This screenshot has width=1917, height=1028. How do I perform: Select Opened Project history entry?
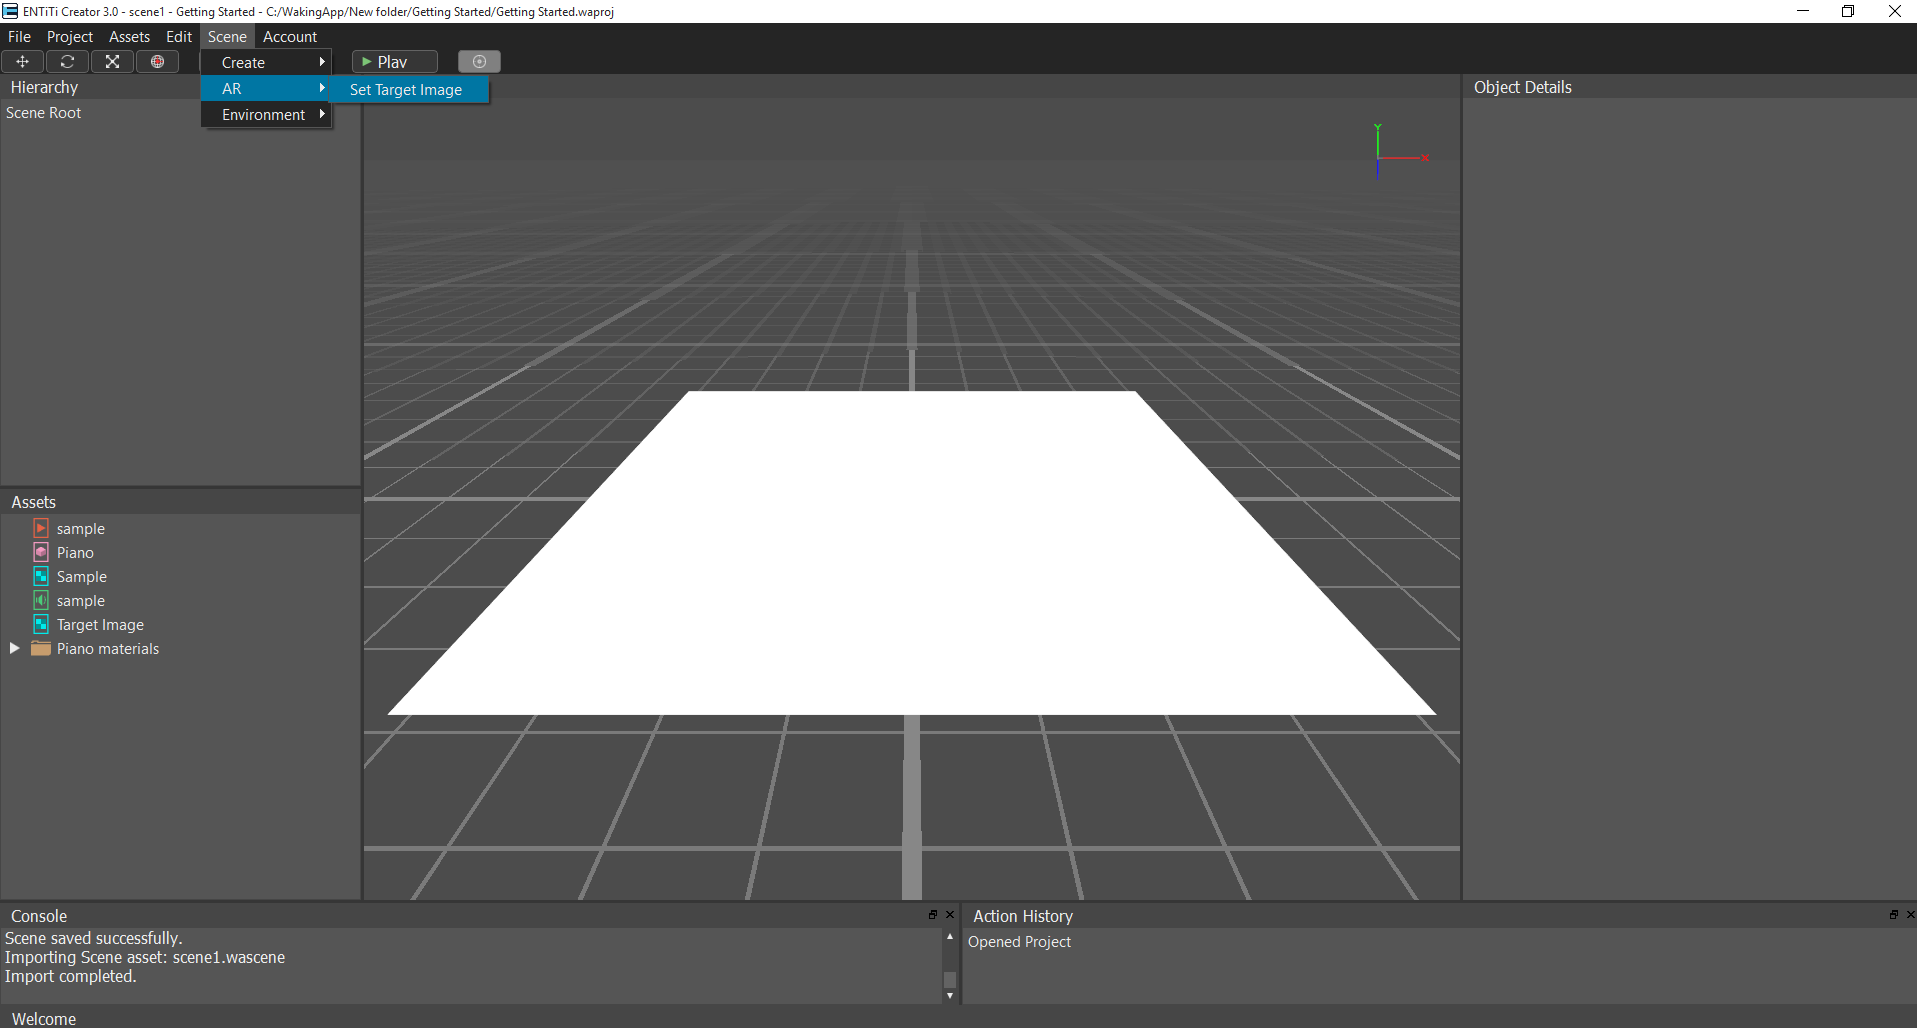1019,942
